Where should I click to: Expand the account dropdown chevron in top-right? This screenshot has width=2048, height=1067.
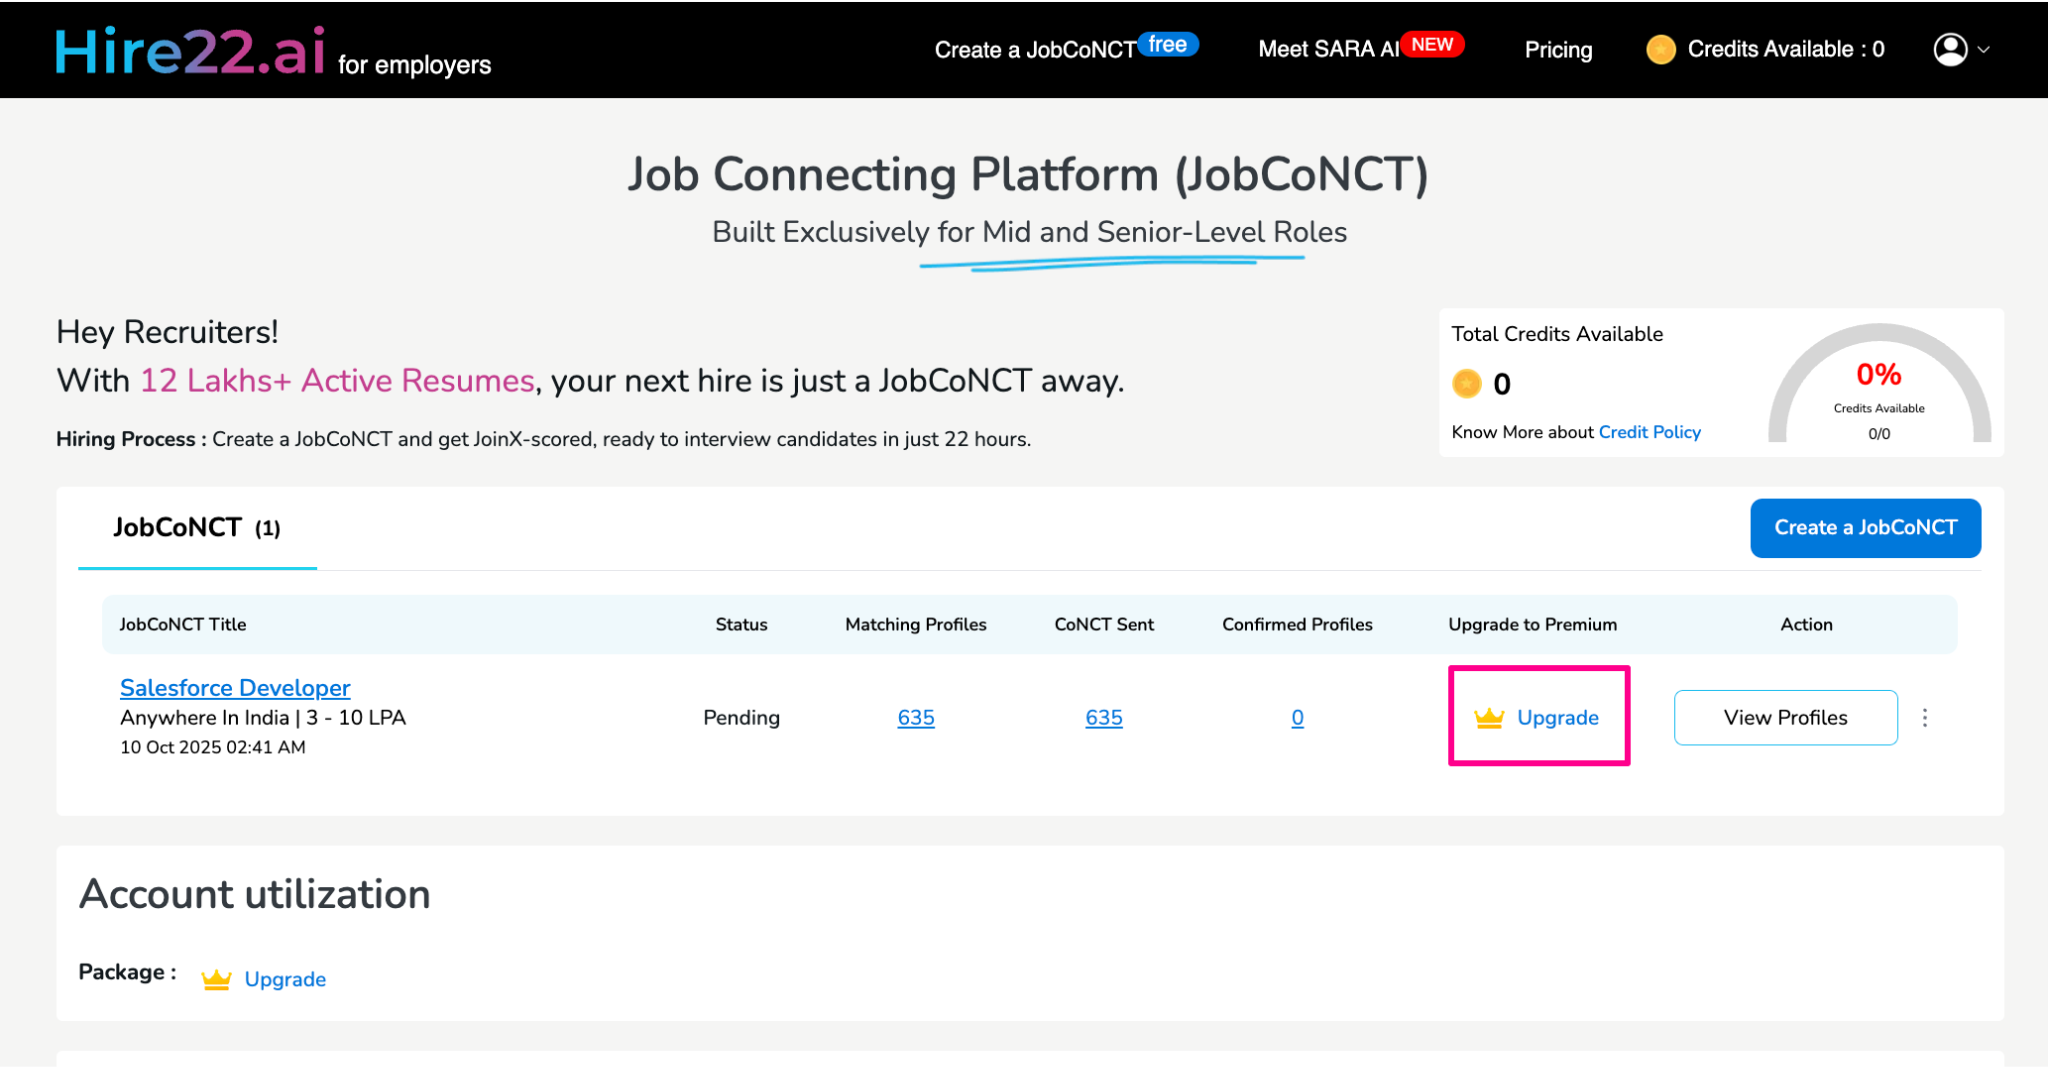click(x=1986, y=48)
